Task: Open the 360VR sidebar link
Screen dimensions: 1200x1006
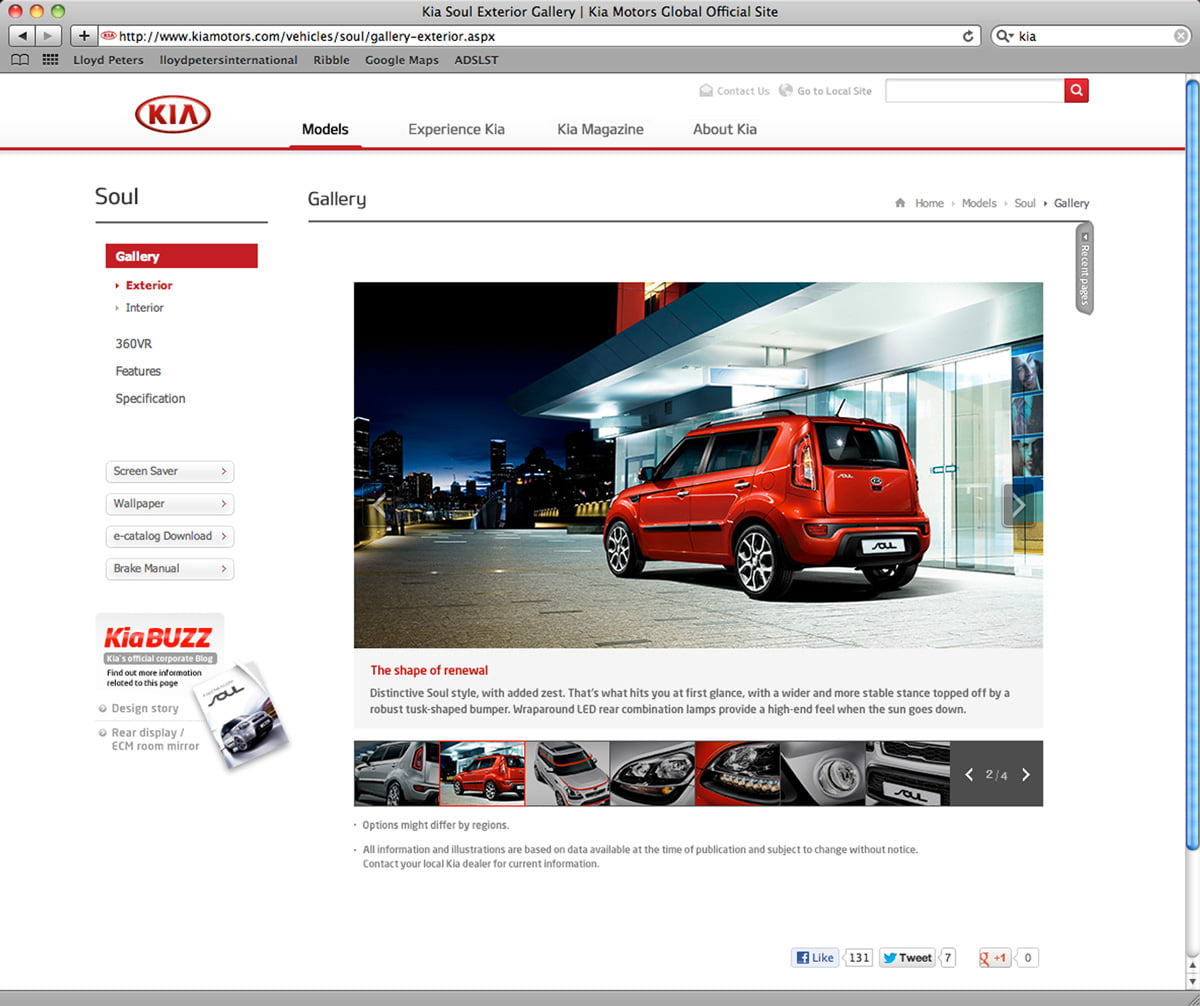Action: tap(133, 344)
